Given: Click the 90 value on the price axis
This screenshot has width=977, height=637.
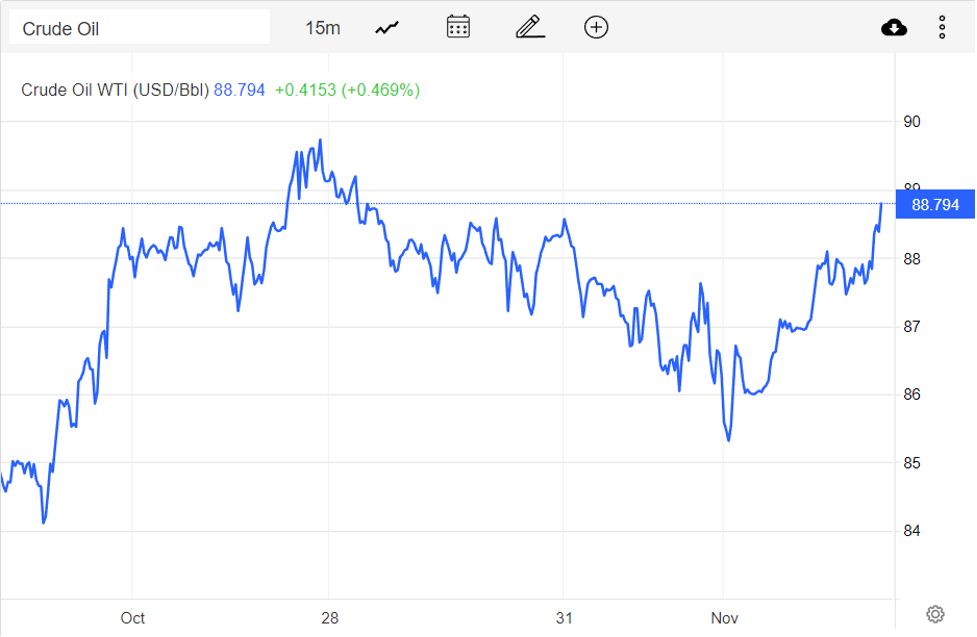Looking at the screenshot, I should coord(910,122).
